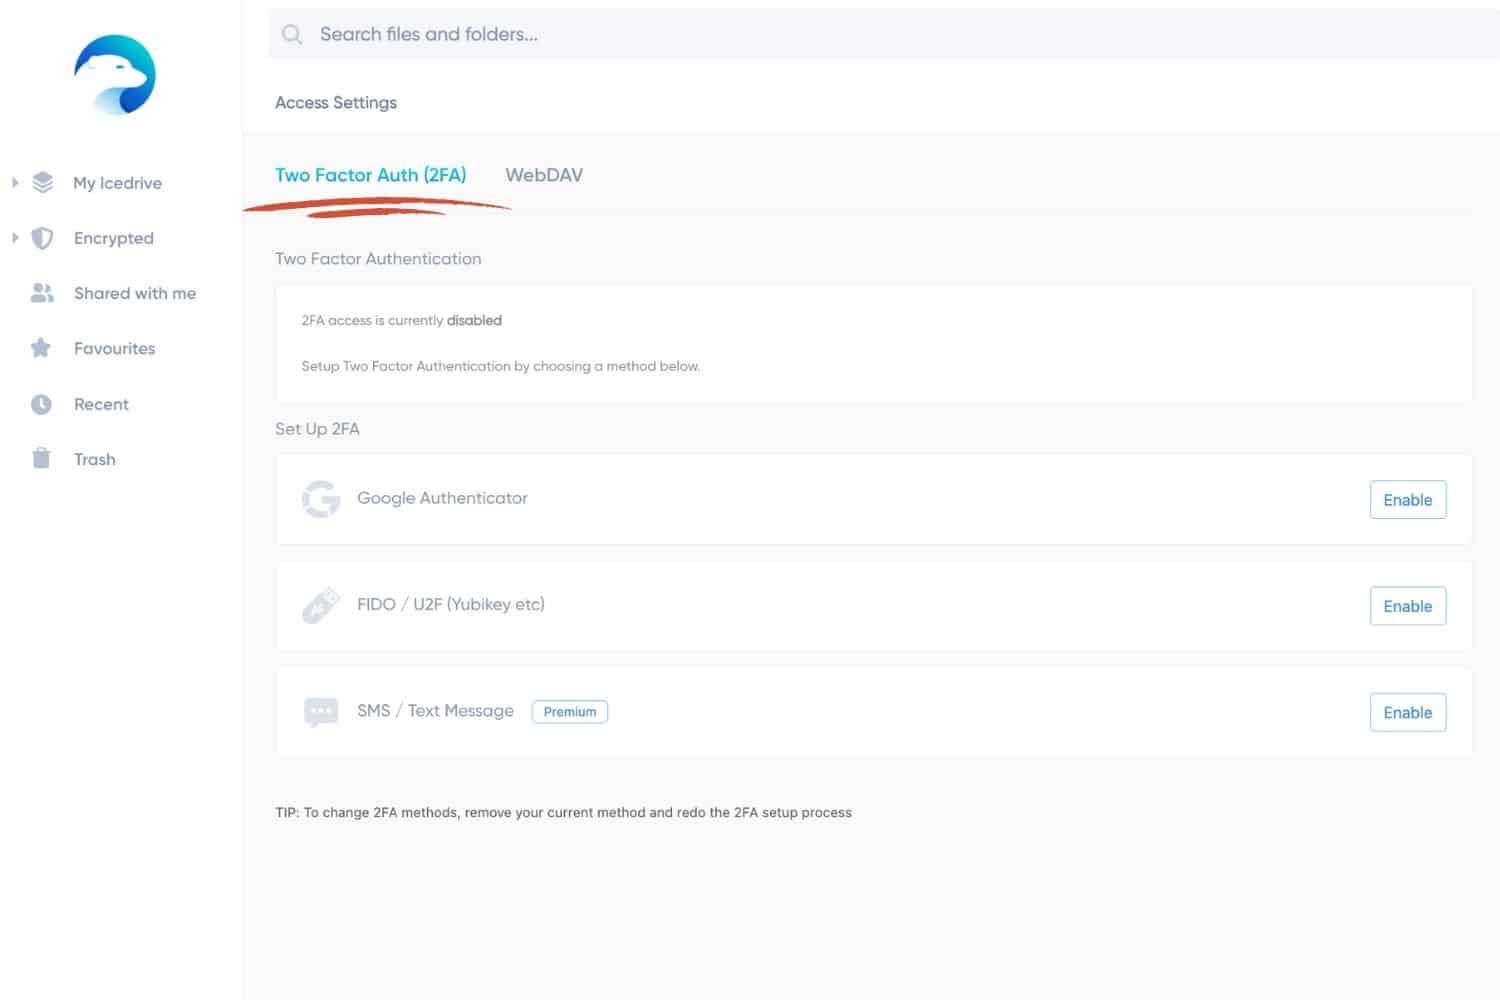
Task: Click the Two Factor Authentication section title
Action: pyautogui.click(x=378, y=258)
